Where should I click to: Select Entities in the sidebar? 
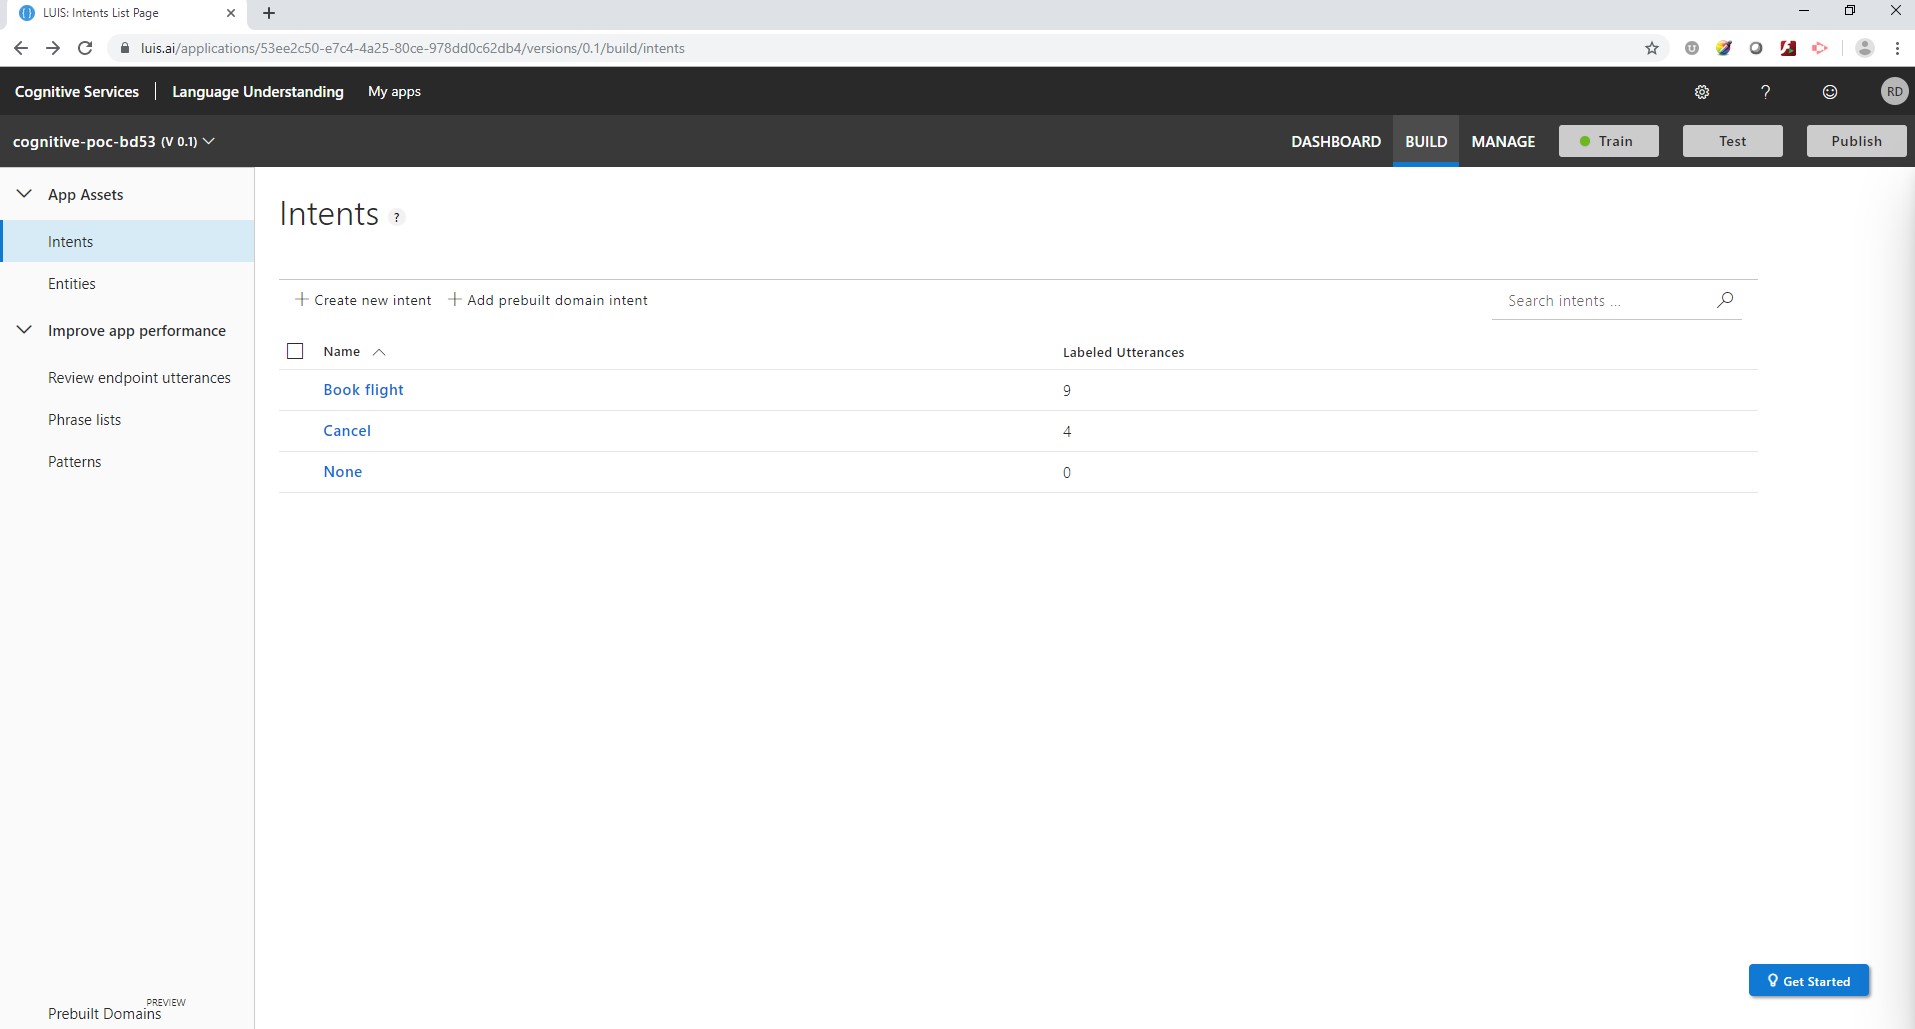[72, 284]
